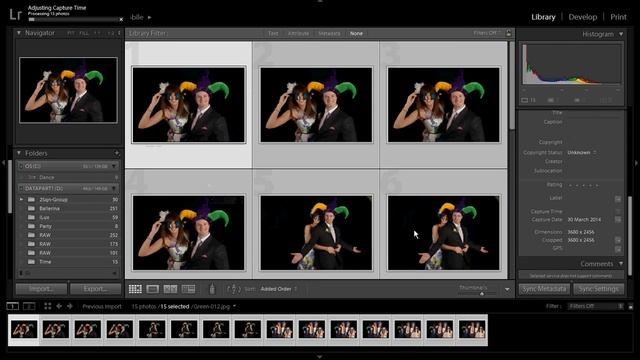Screen dimensions: 640x360
Task: Set navigator zoom to FIT
Action: 71,33
